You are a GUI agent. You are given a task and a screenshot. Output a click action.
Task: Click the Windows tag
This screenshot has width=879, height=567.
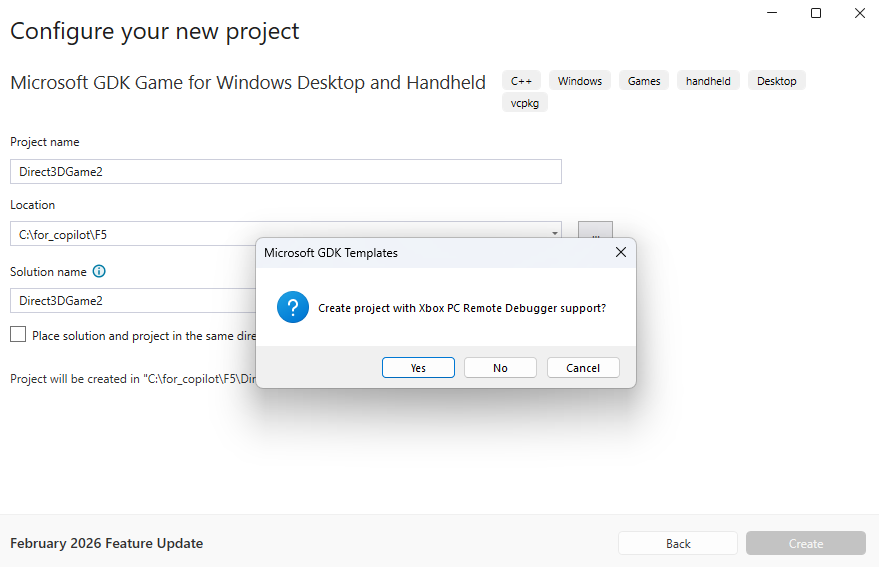click(x=580, y=81)
